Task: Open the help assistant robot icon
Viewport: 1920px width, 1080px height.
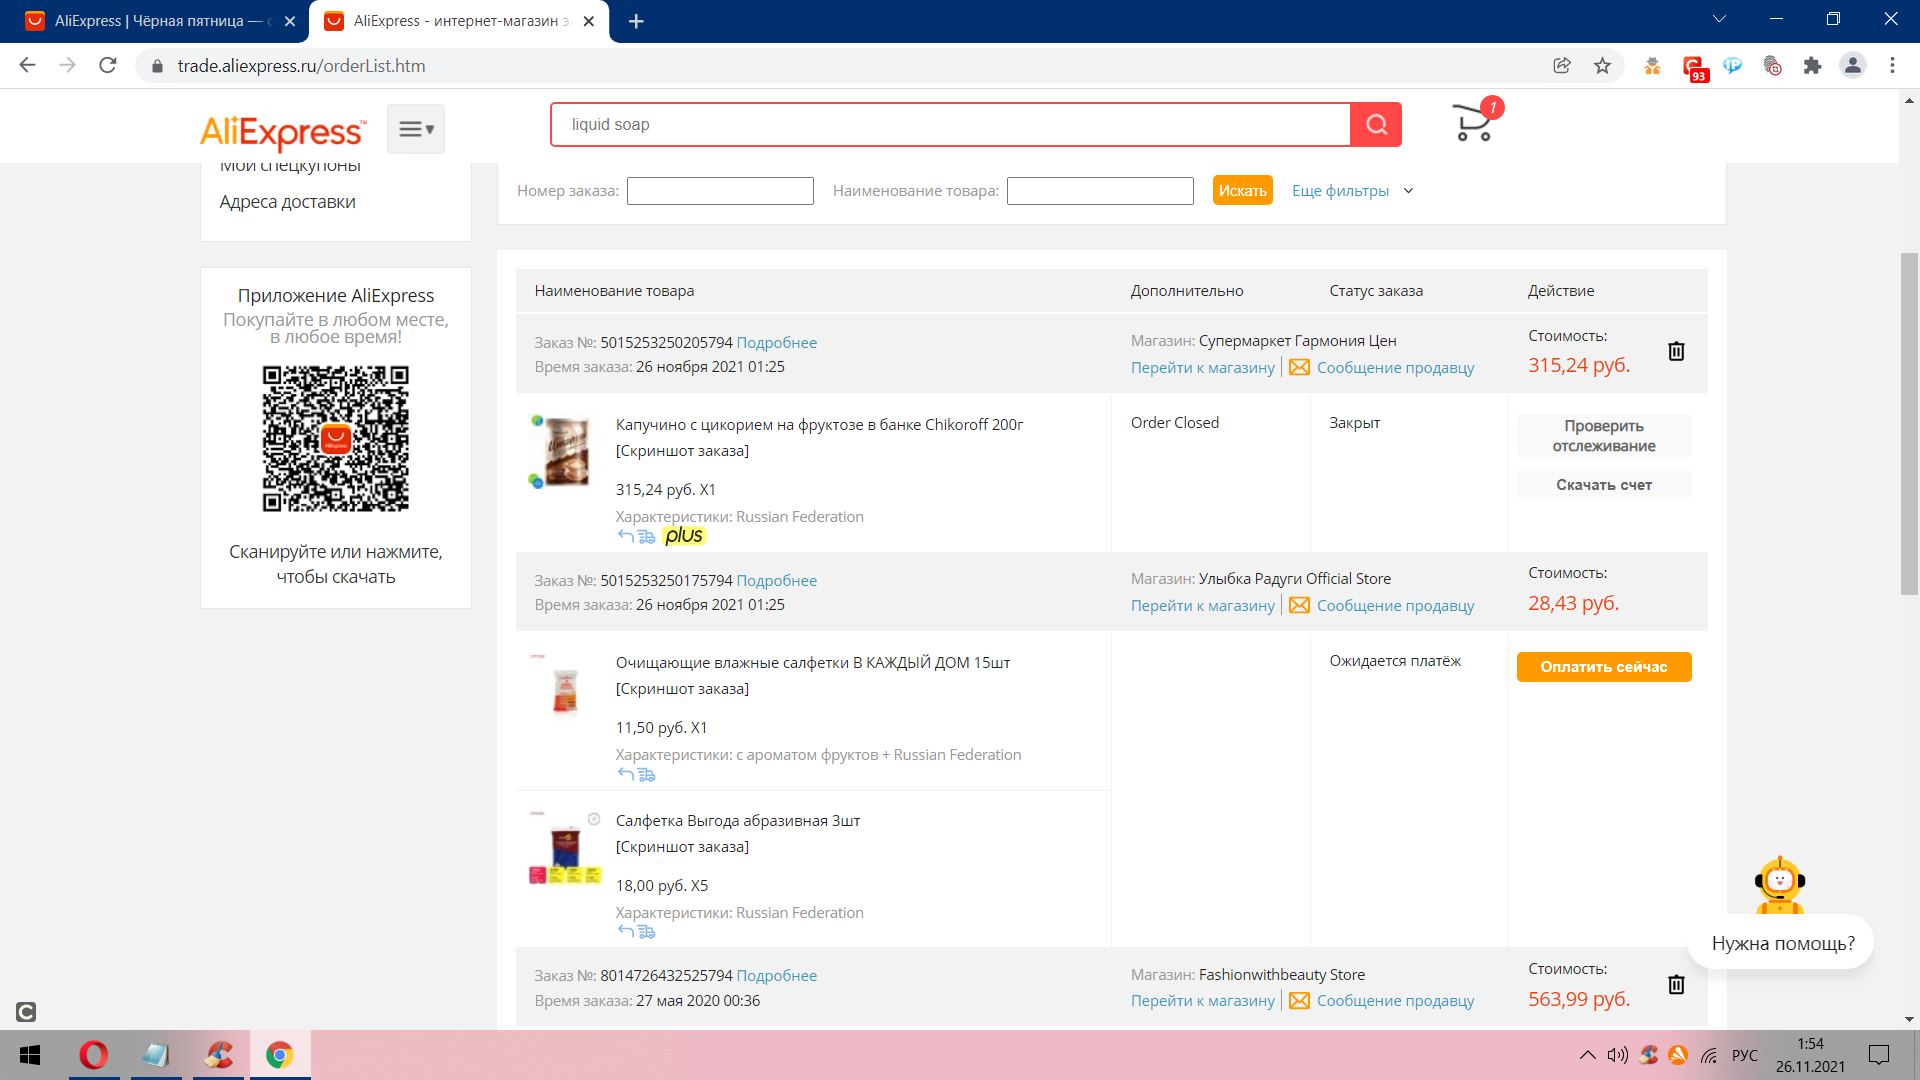Action: click(x=1780, y=885)
